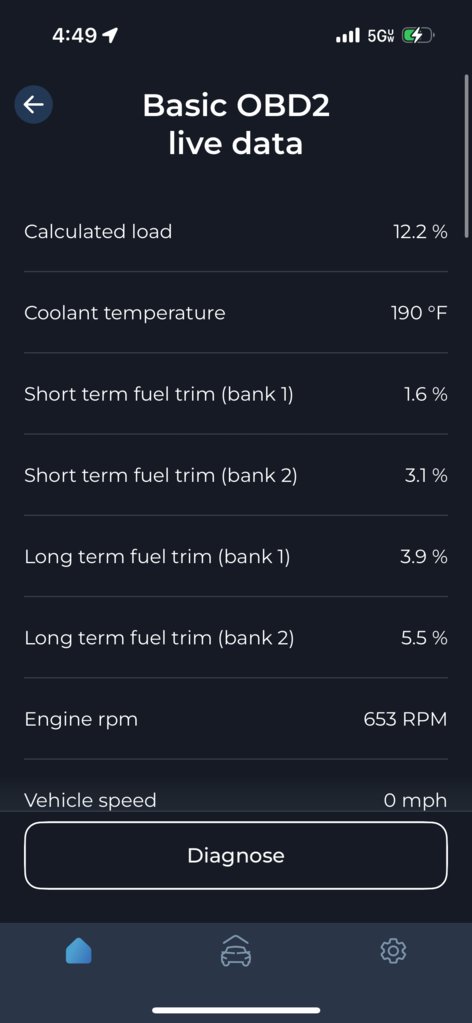
Task: Open the home tab icon
Action: click(78, 951)
